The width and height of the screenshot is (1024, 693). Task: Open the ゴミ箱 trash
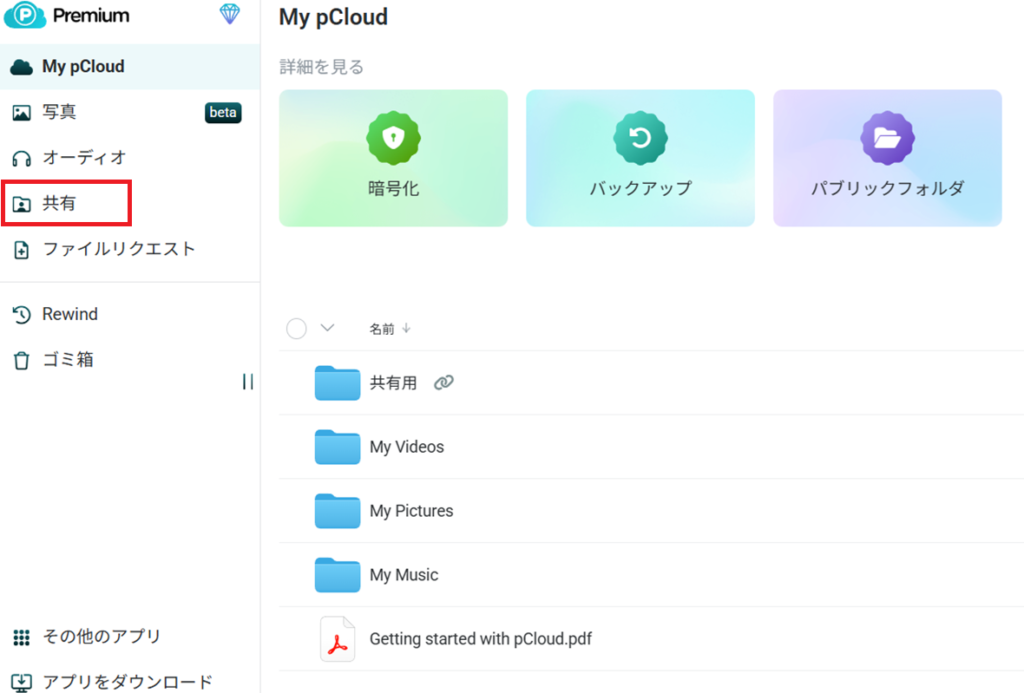67,360
